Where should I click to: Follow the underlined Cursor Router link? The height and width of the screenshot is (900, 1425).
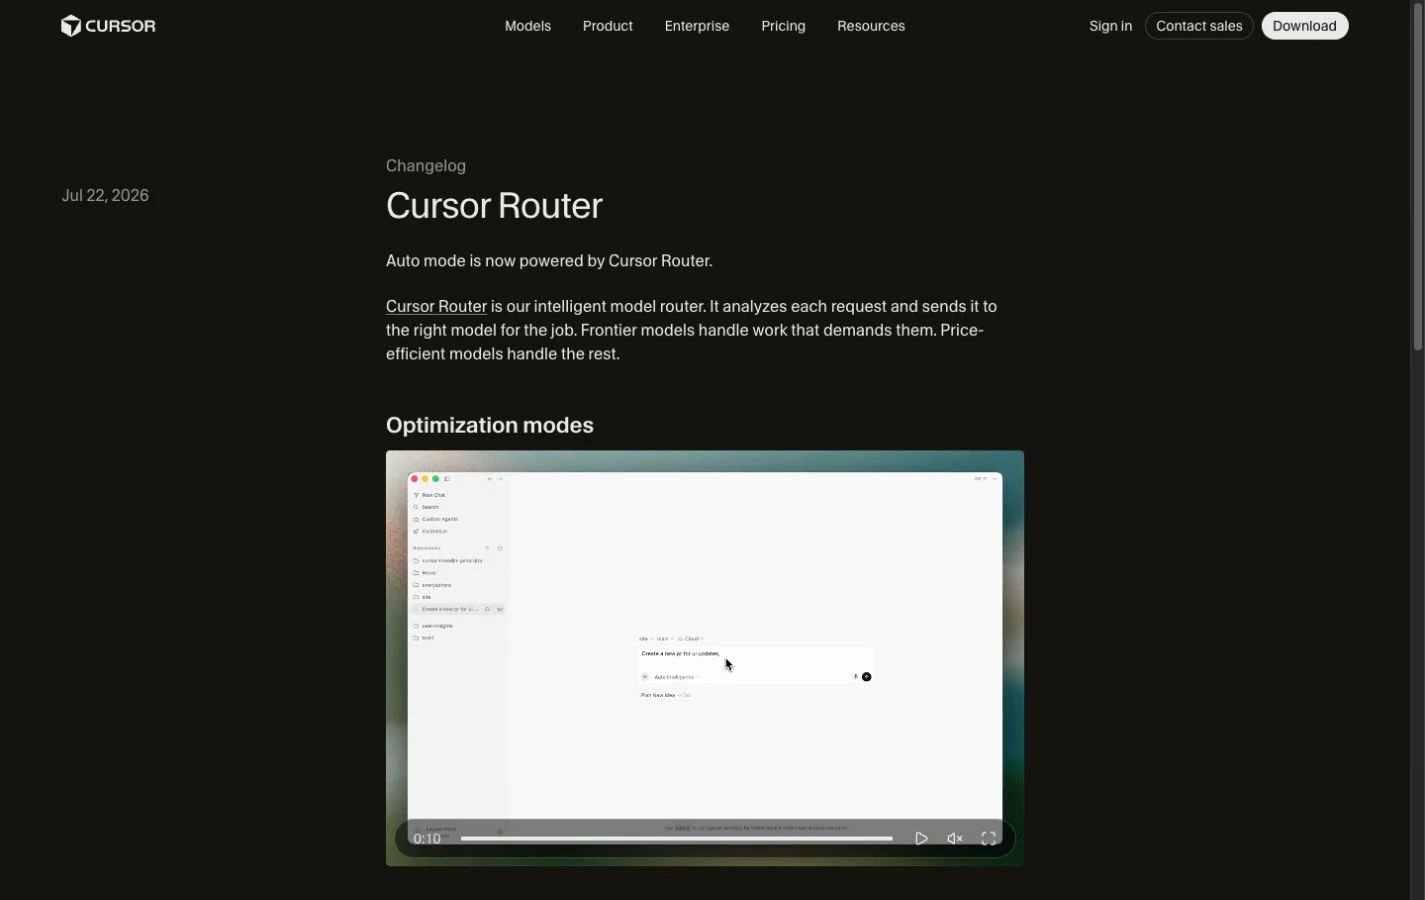[x=436, y=306]
